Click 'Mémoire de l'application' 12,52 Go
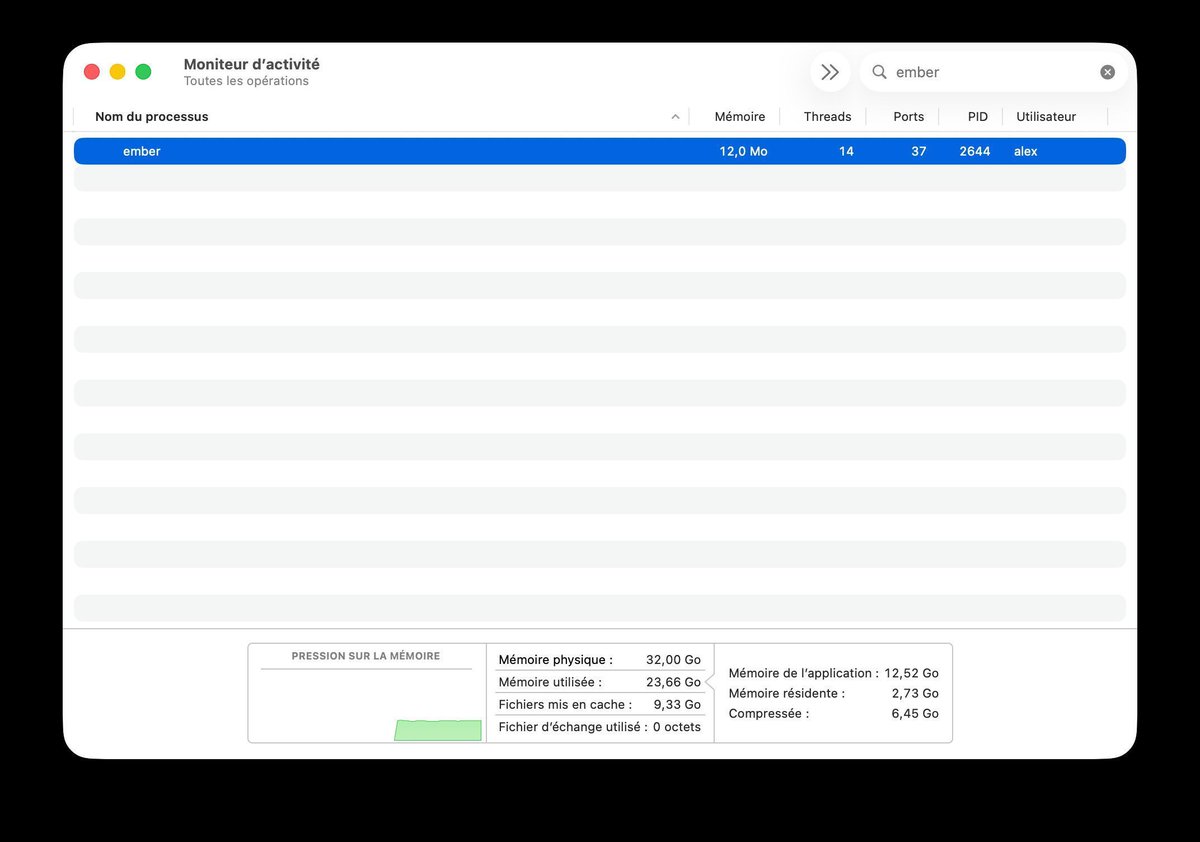 point(911,673)
